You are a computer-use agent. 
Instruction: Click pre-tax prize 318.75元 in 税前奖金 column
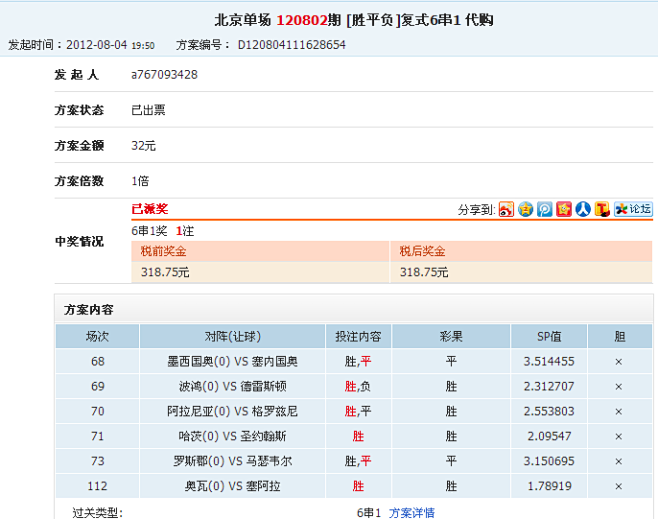[x=165, y=272]
